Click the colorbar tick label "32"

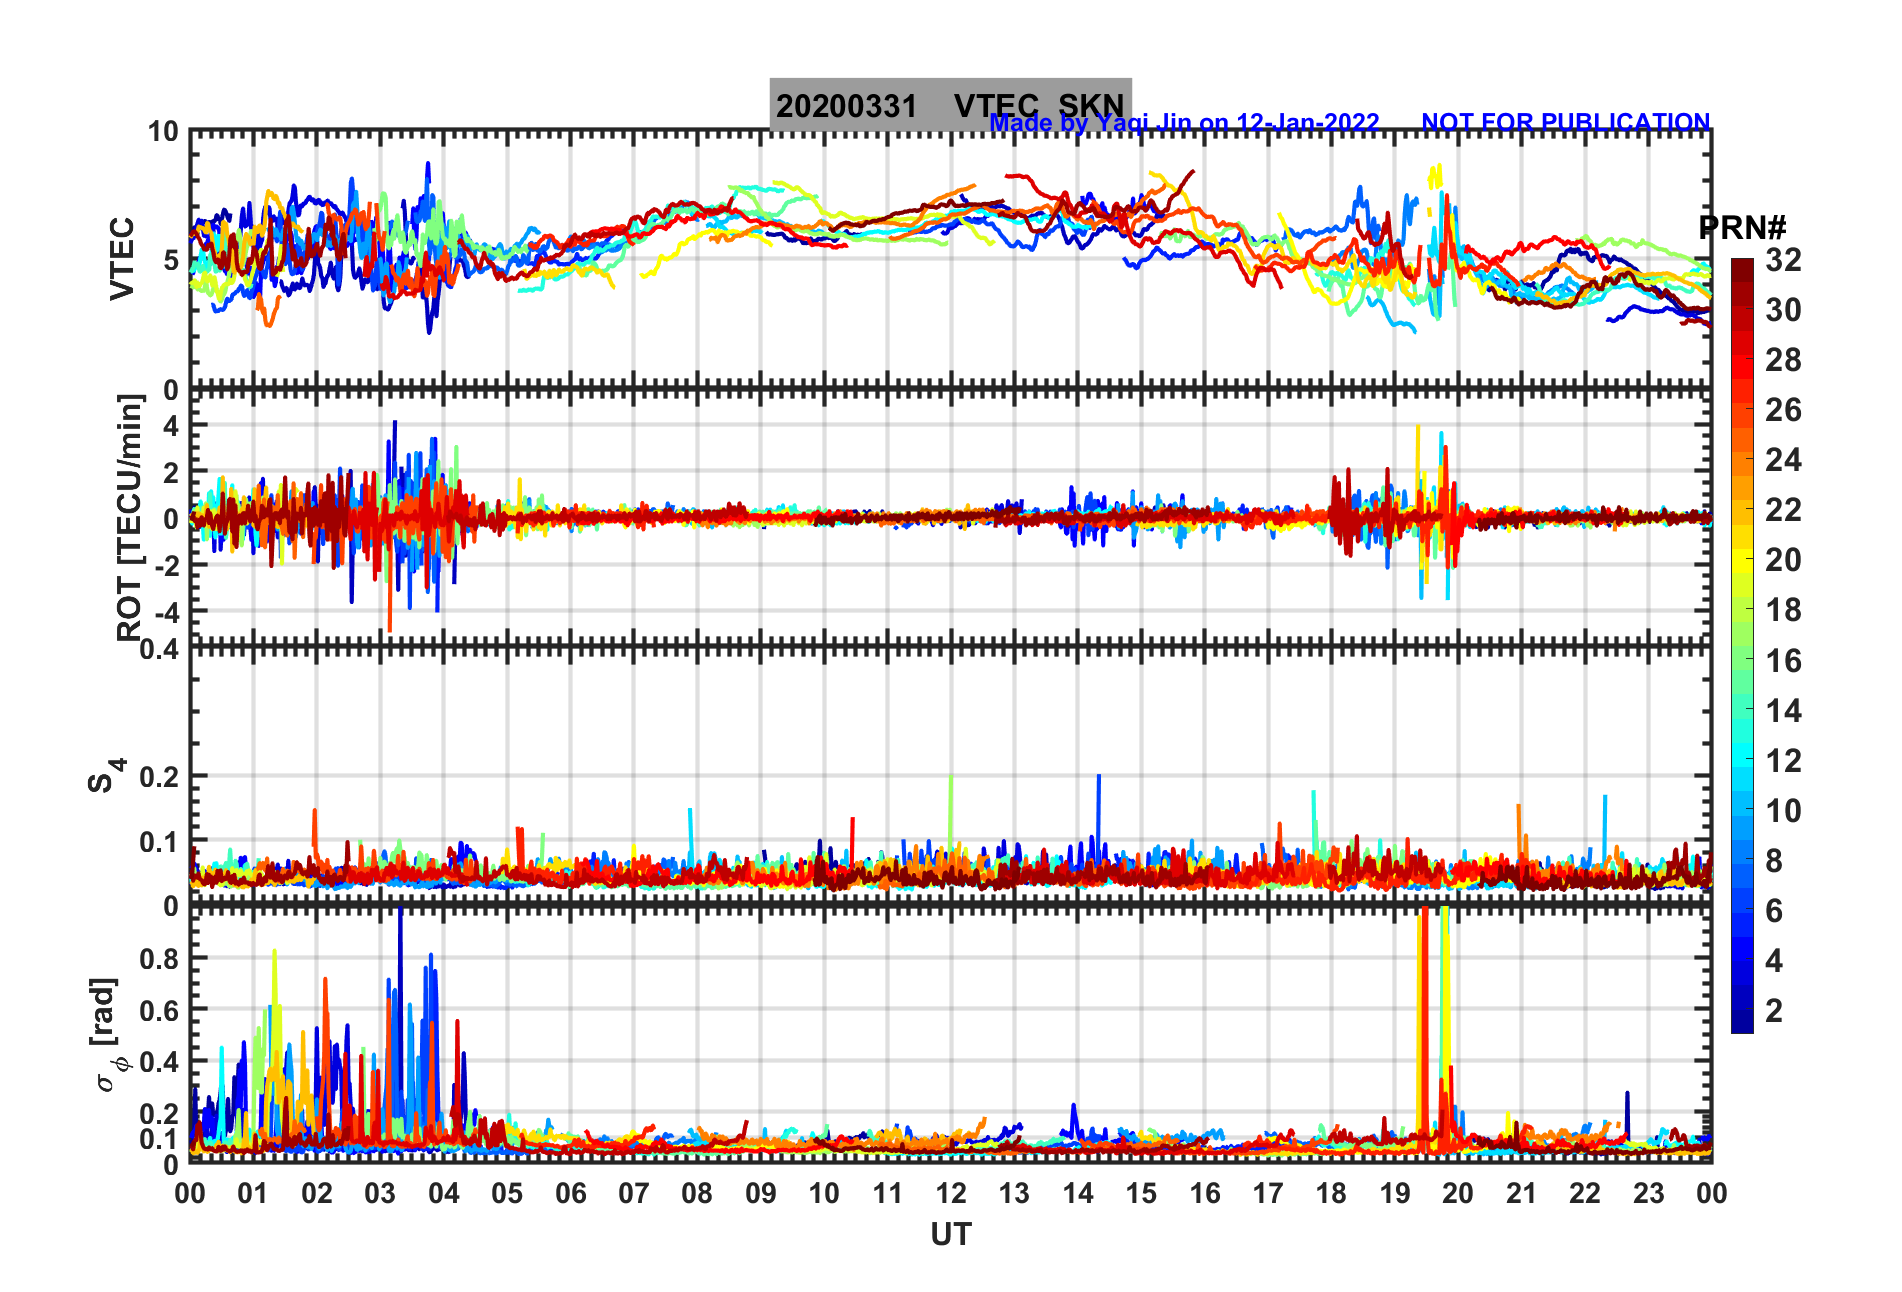coord(1783,260)
